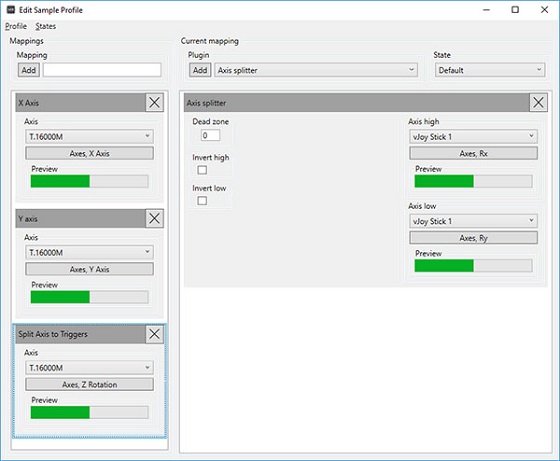Expand the Axis low vJoy Stick 1 dropdown
This screenshot has width=560, height=461.
pos(473,221)
